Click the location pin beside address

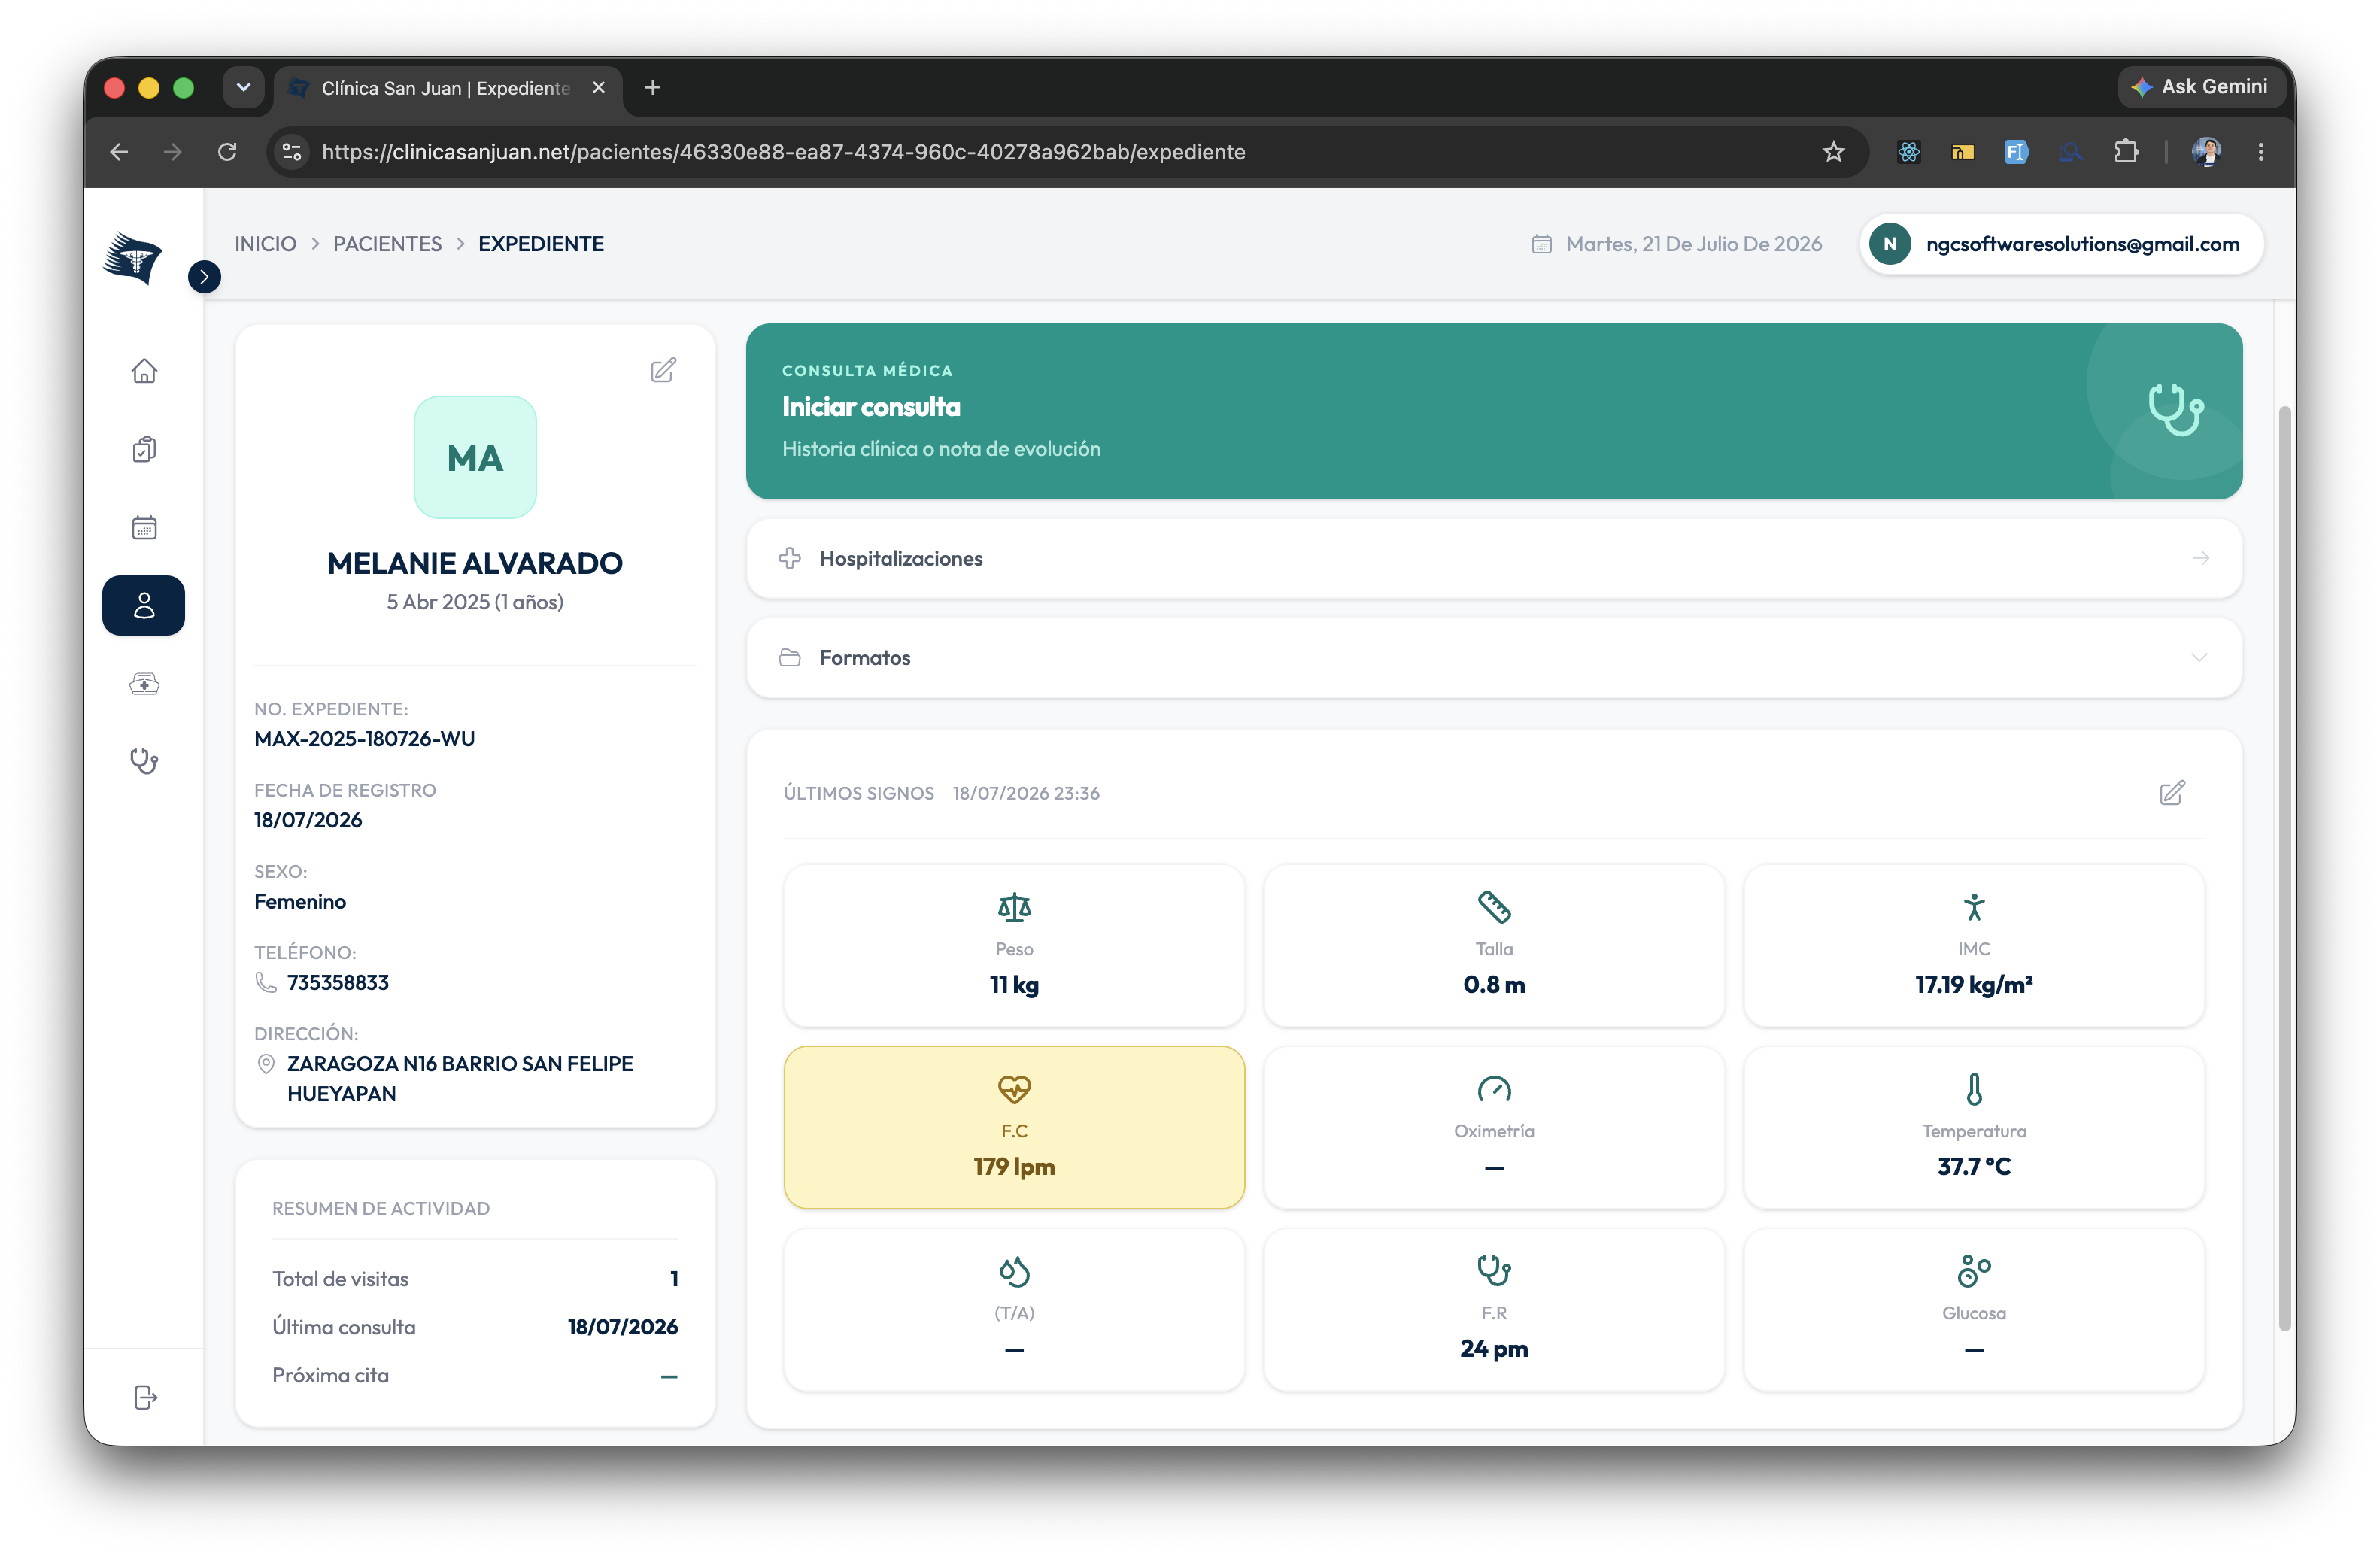coord(266,1064)
